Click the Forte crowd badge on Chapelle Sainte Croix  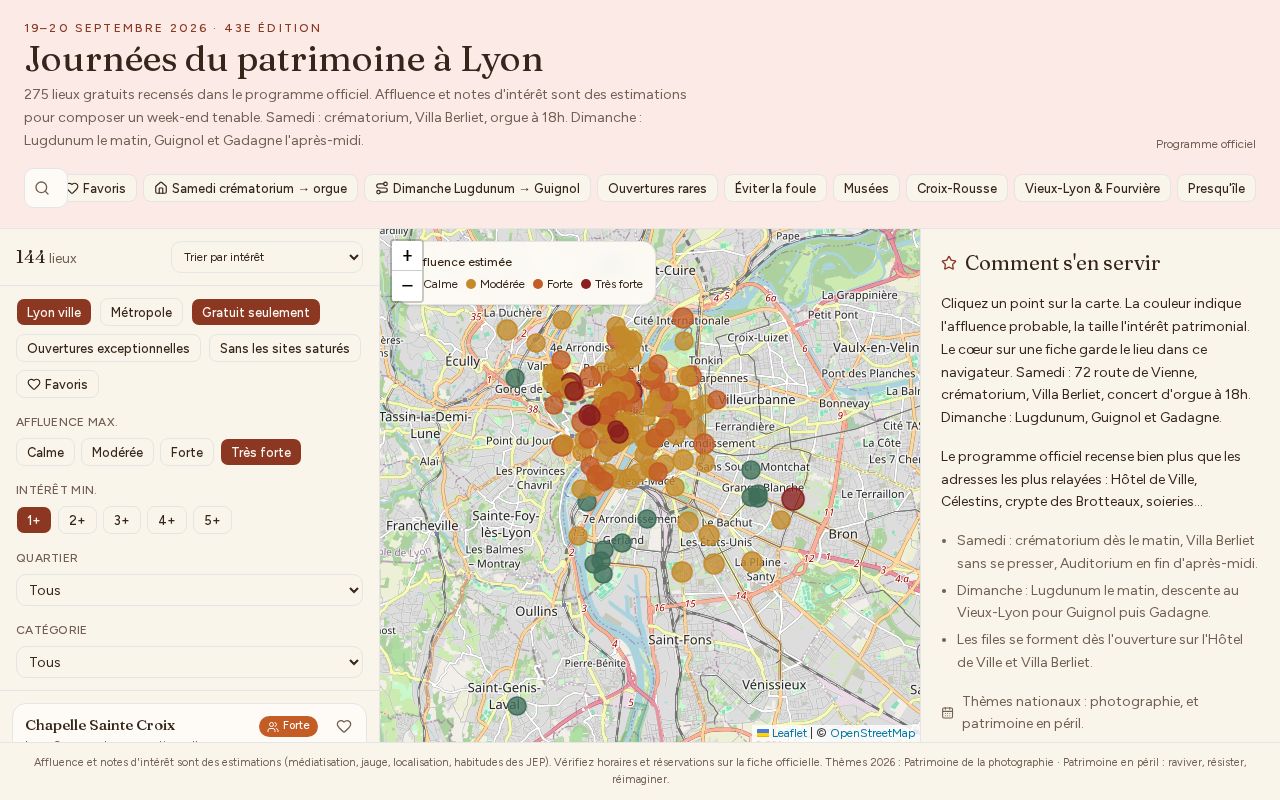click(288, 726)
